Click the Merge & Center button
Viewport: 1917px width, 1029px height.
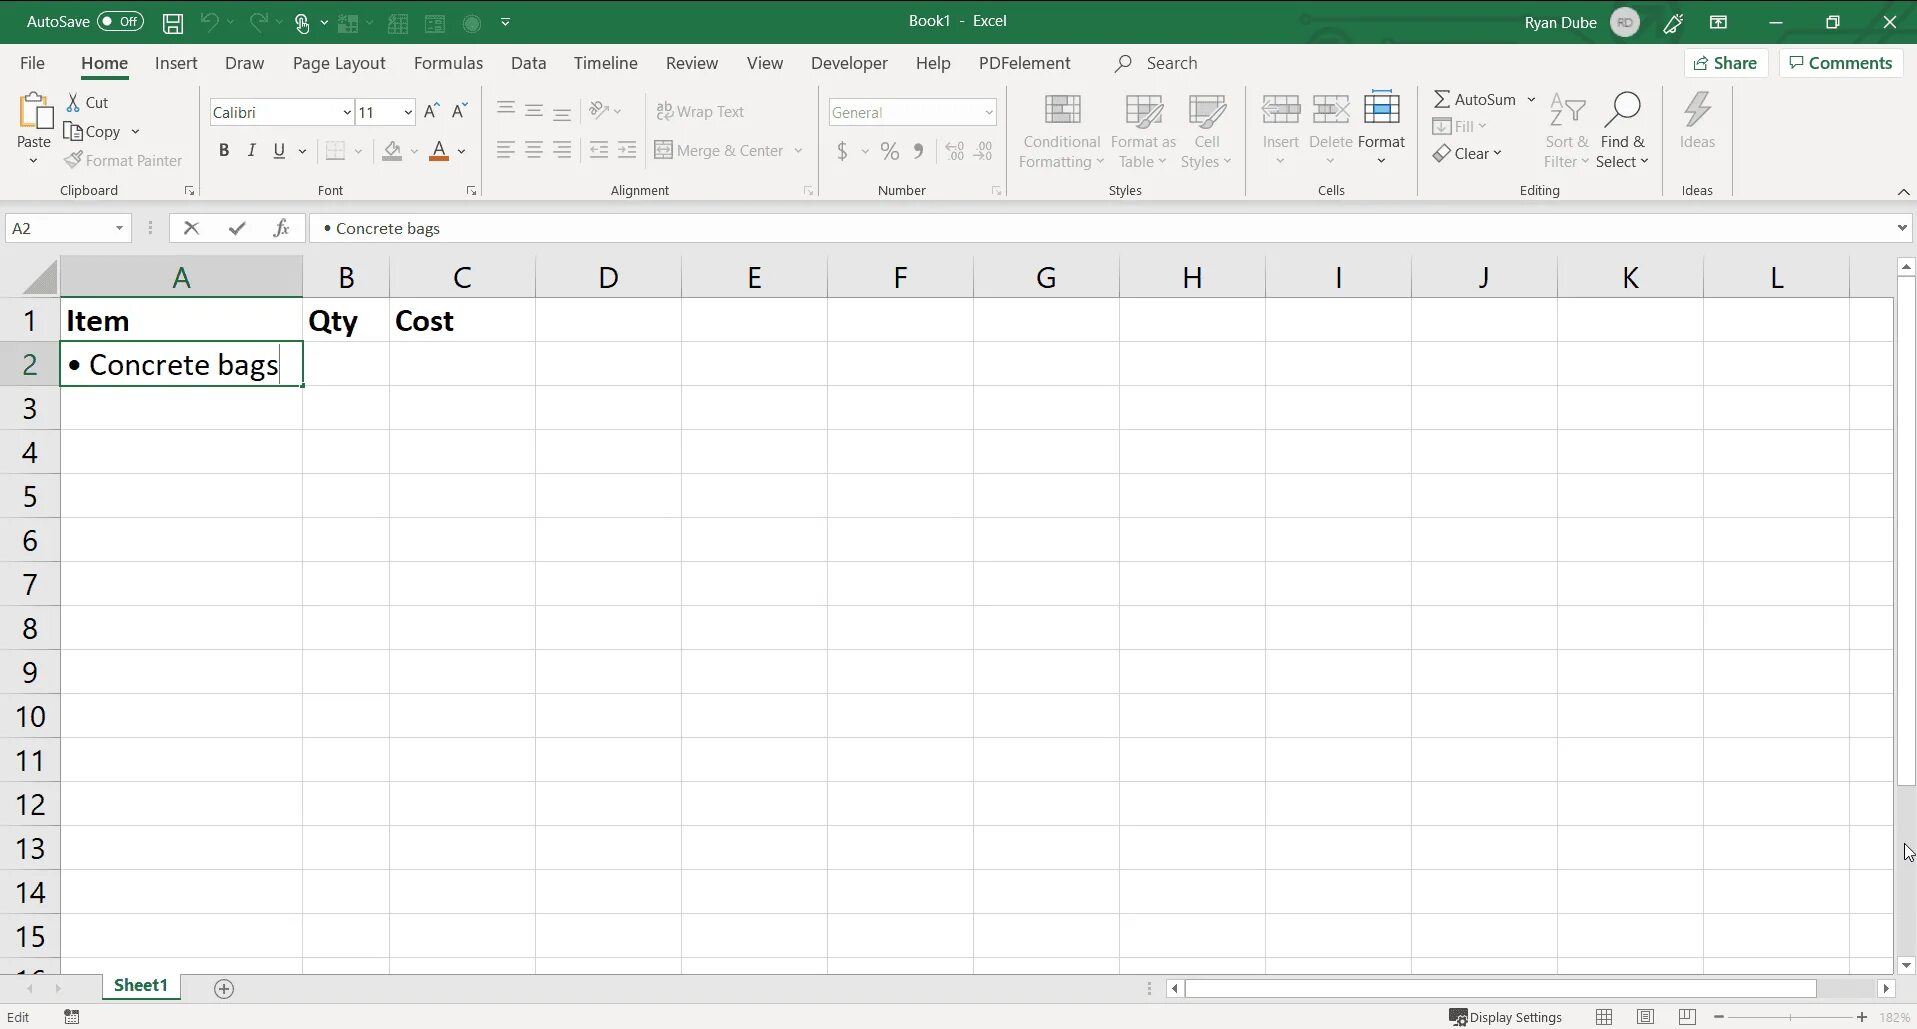coord(719,151)
